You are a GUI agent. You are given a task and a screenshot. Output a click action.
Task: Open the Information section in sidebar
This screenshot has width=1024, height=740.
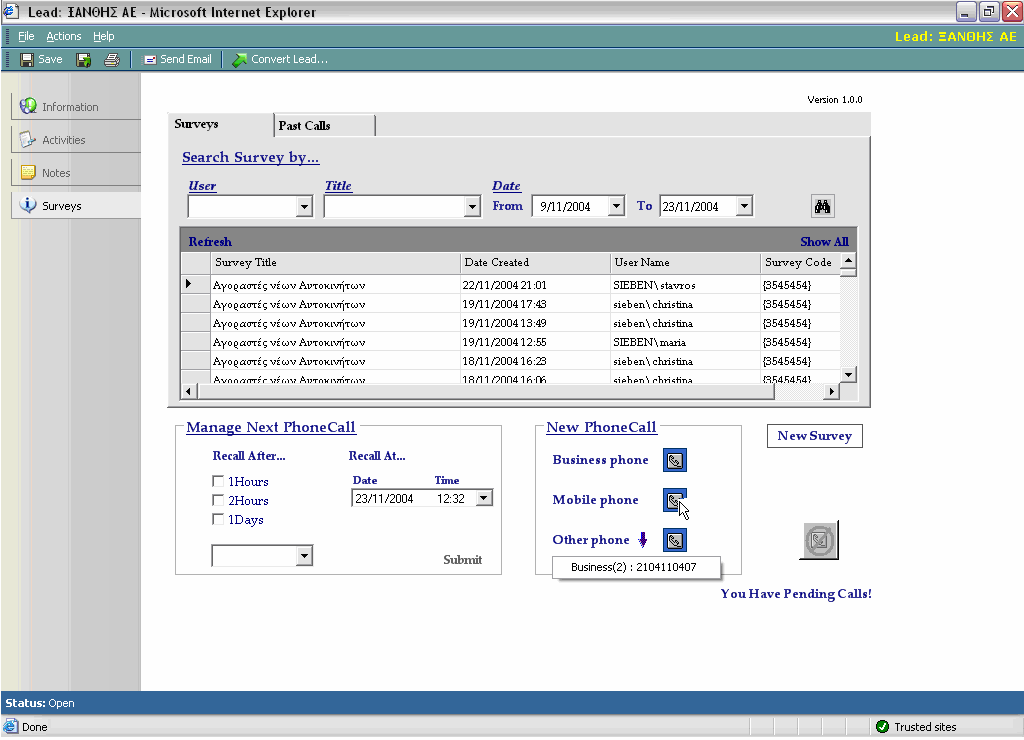click(x=76, y=106)
